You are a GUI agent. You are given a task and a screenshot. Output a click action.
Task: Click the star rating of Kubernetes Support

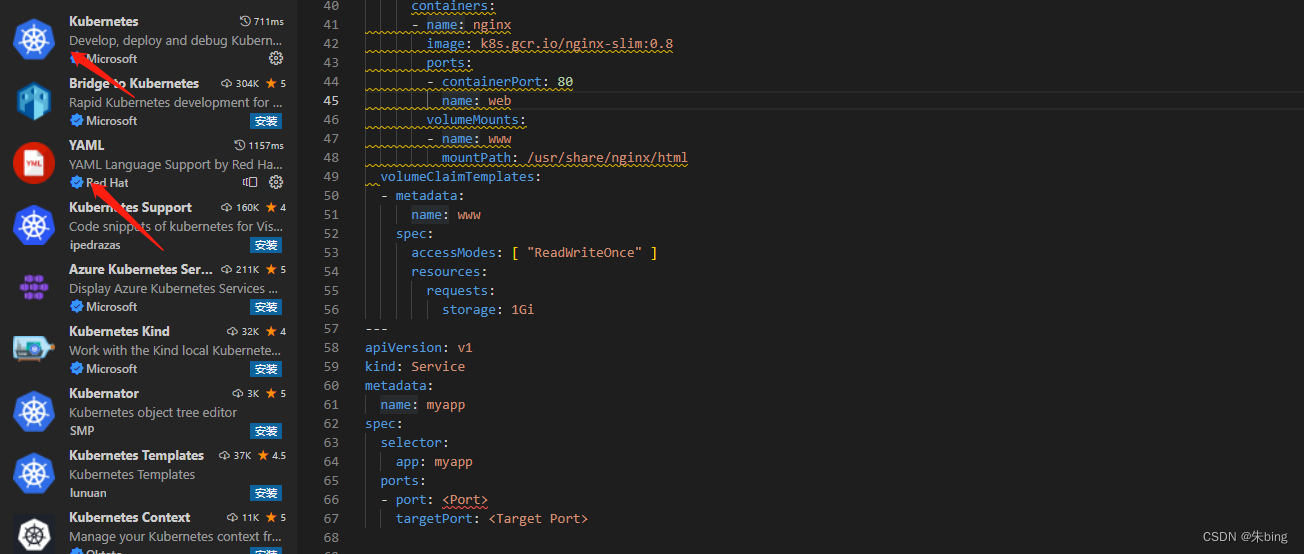click(275, 207)
